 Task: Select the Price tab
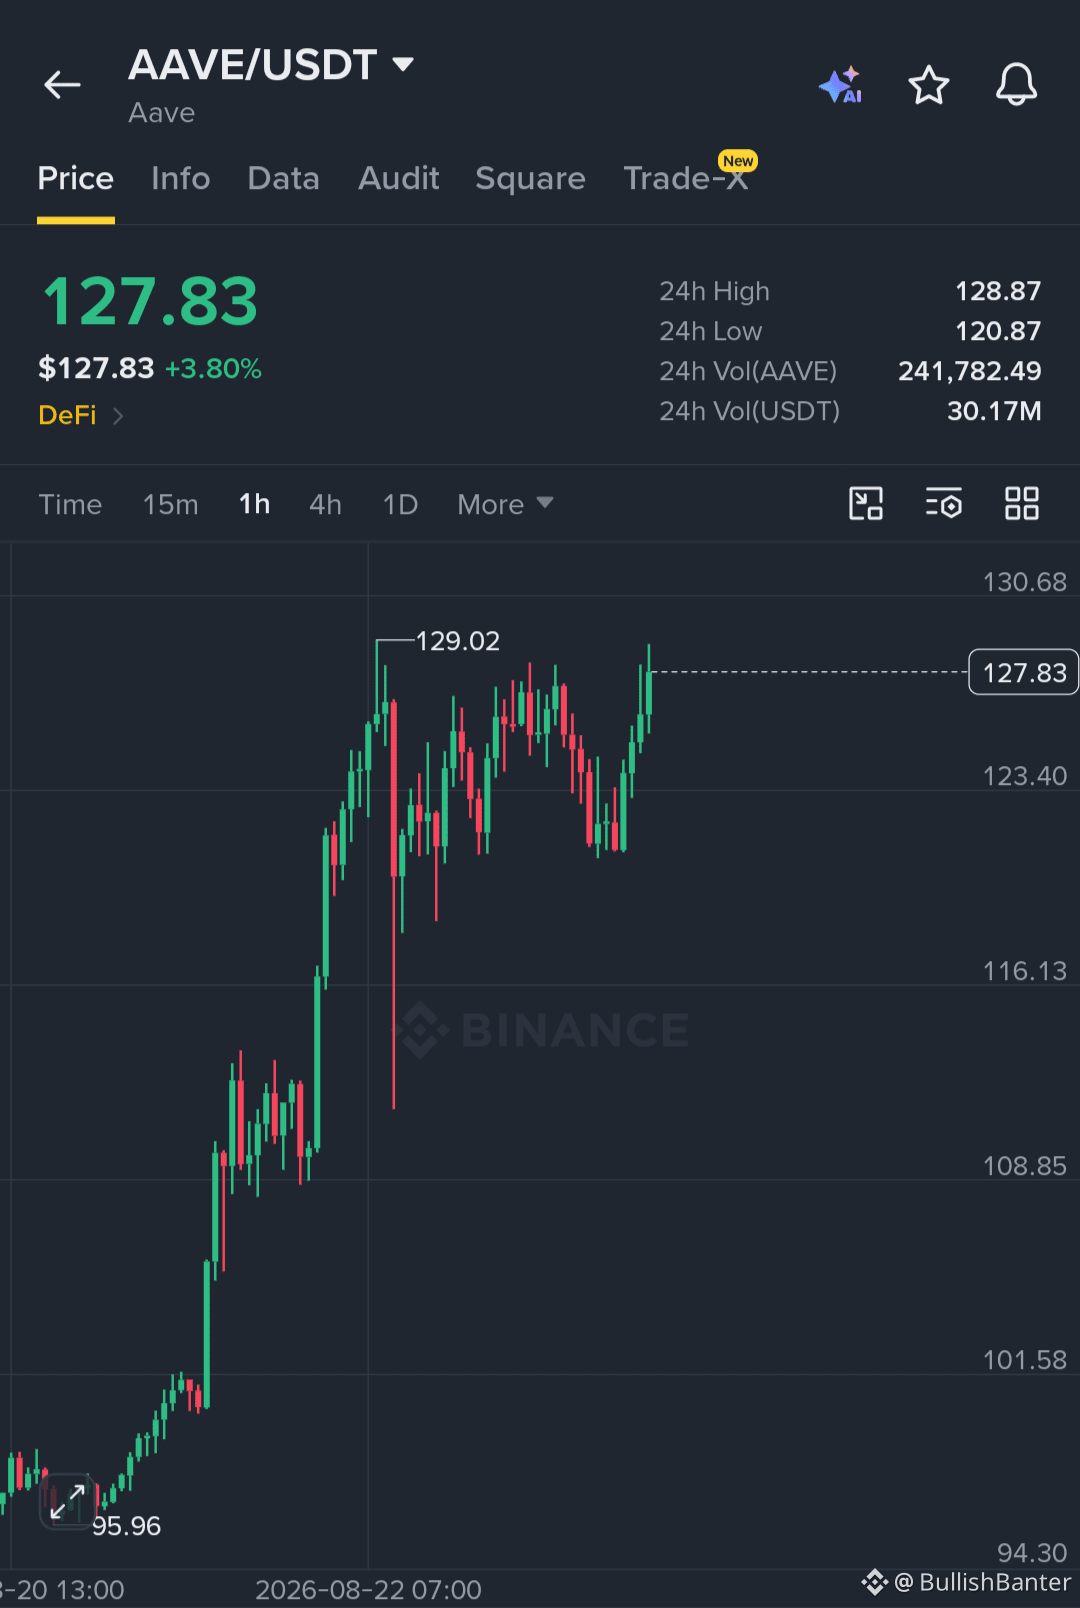pyautogui.click(x=76, y=179)
